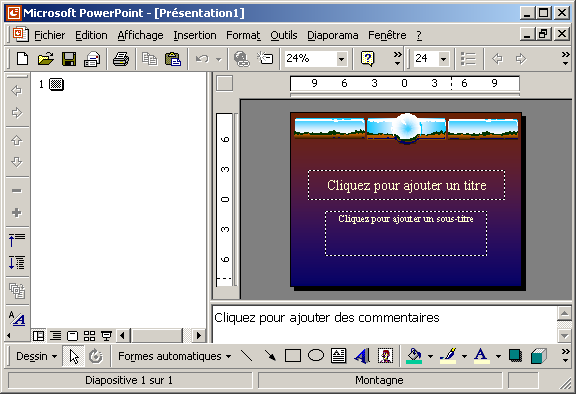This screenshot has width=576, height=394.
Task: Switch to Outline view
Action: coord(55,336)
